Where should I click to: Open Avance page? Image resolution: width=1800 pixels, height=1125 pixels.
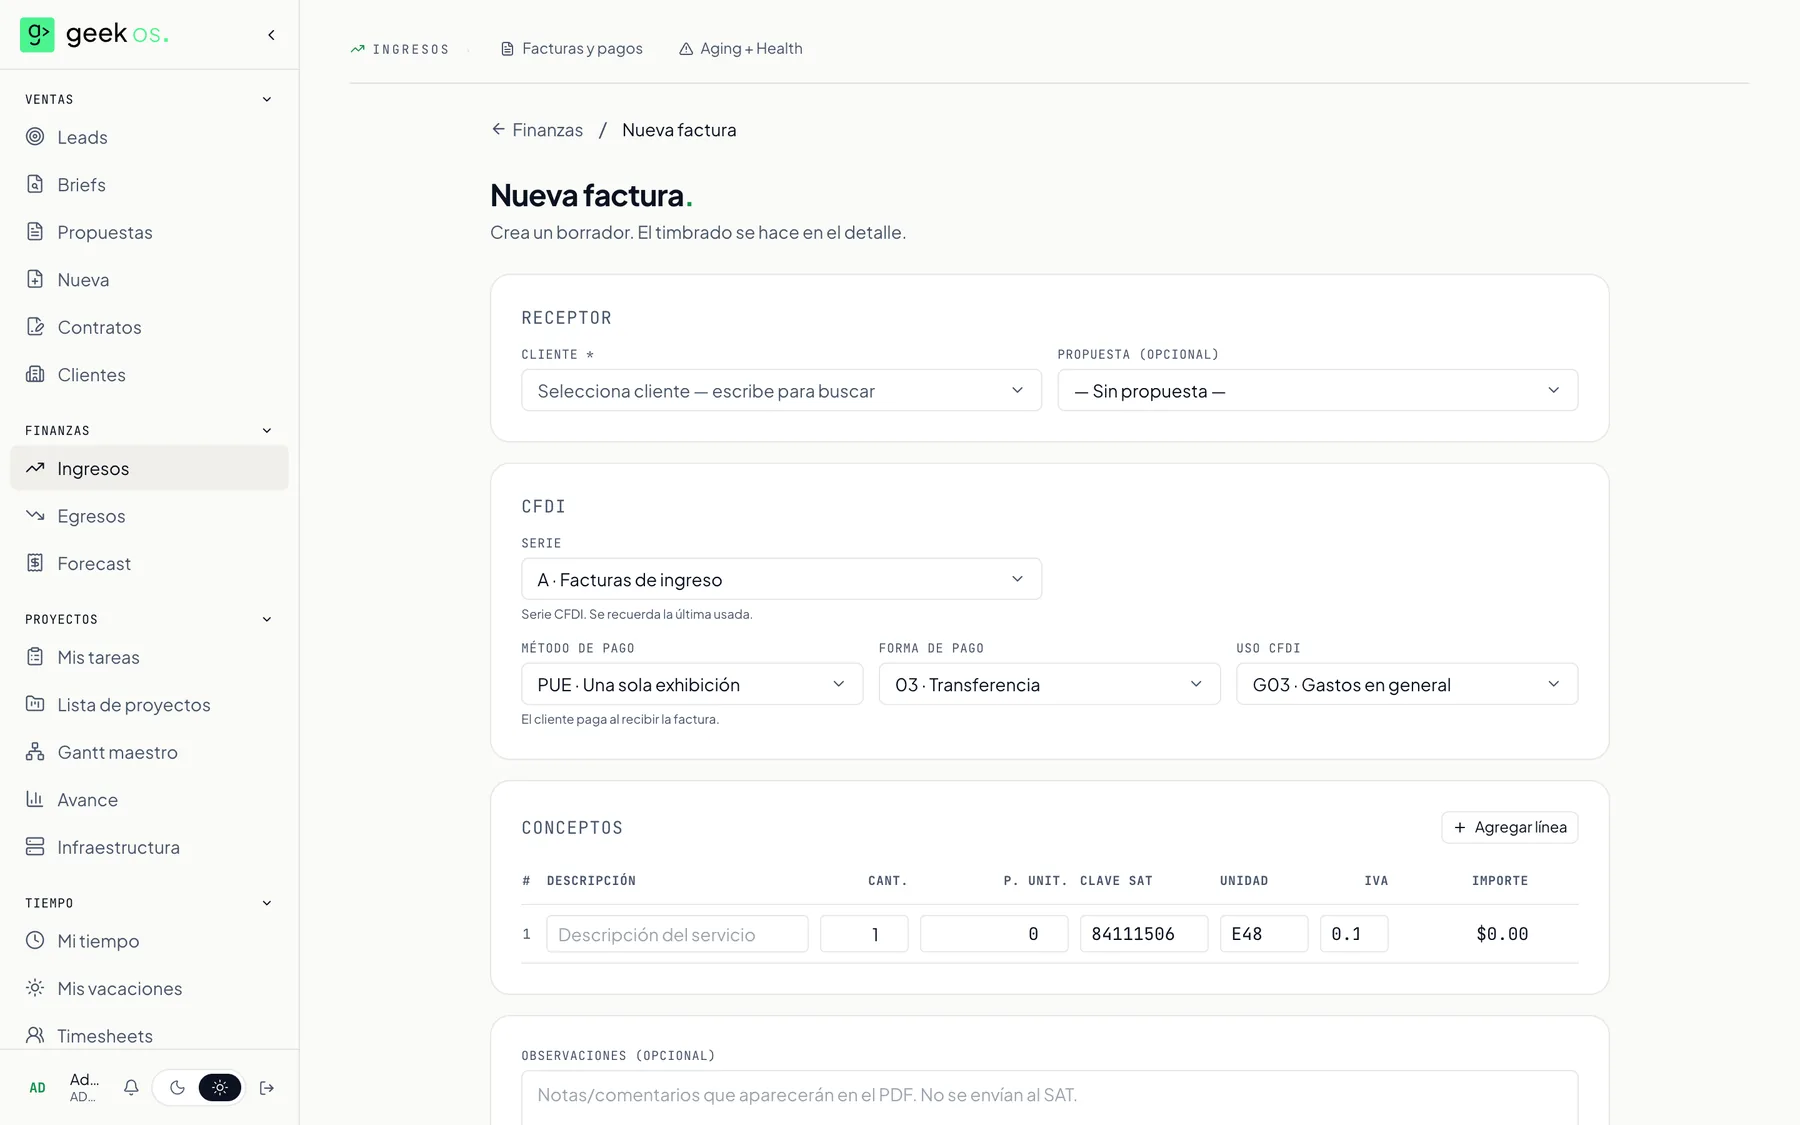pyautogui.click(x=149, y=800)
